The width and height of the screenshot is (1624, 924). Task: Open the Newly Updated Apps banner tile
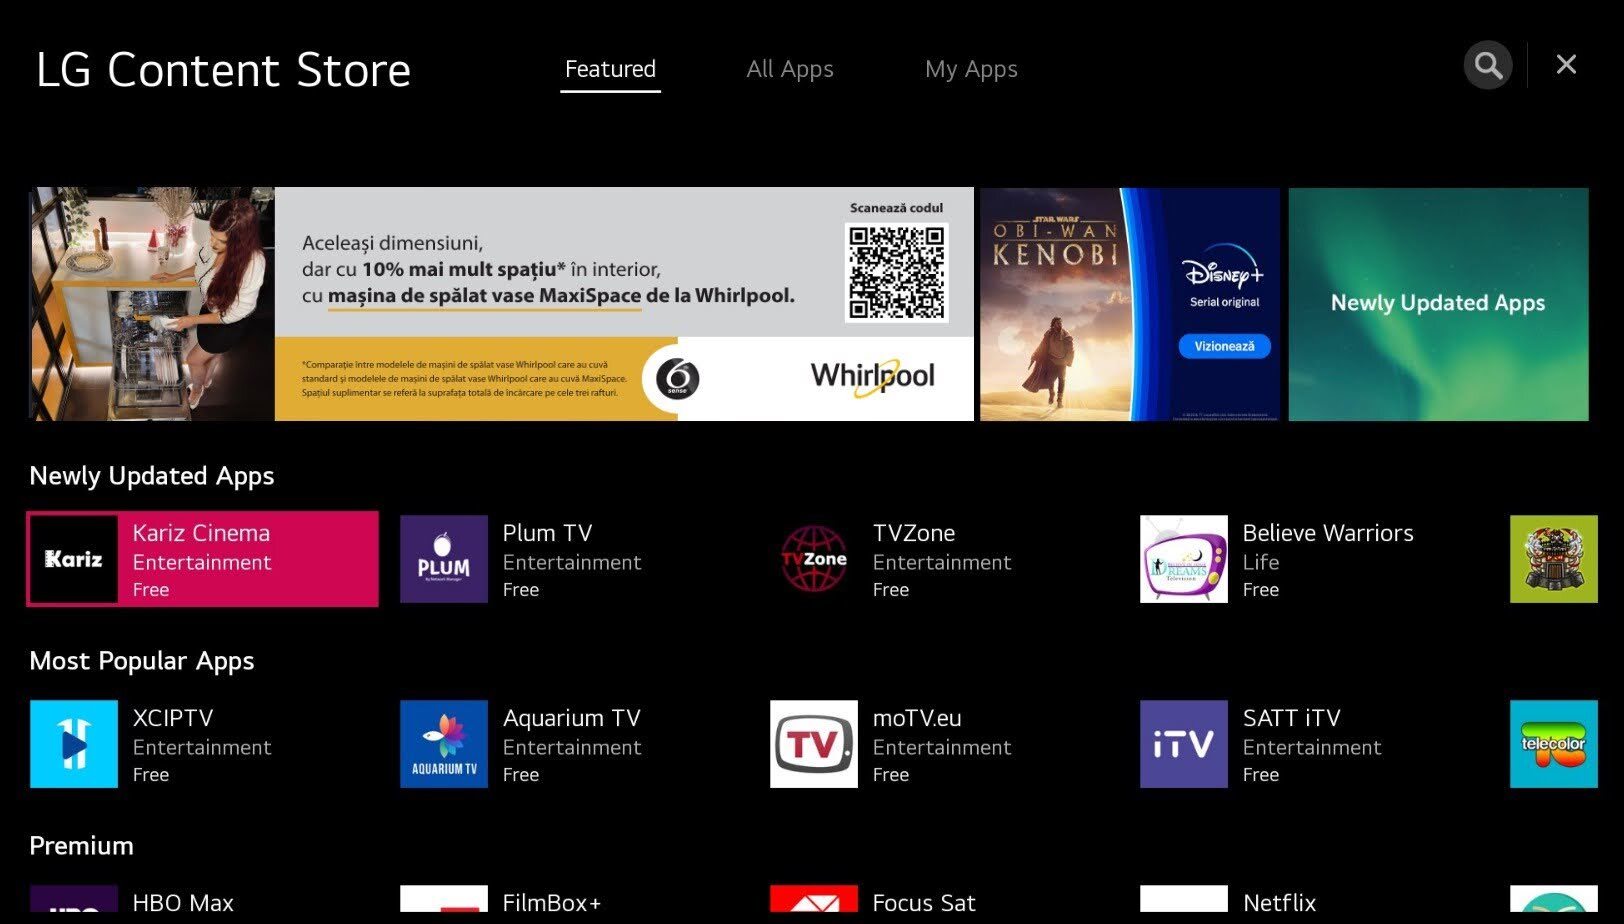1437,304
